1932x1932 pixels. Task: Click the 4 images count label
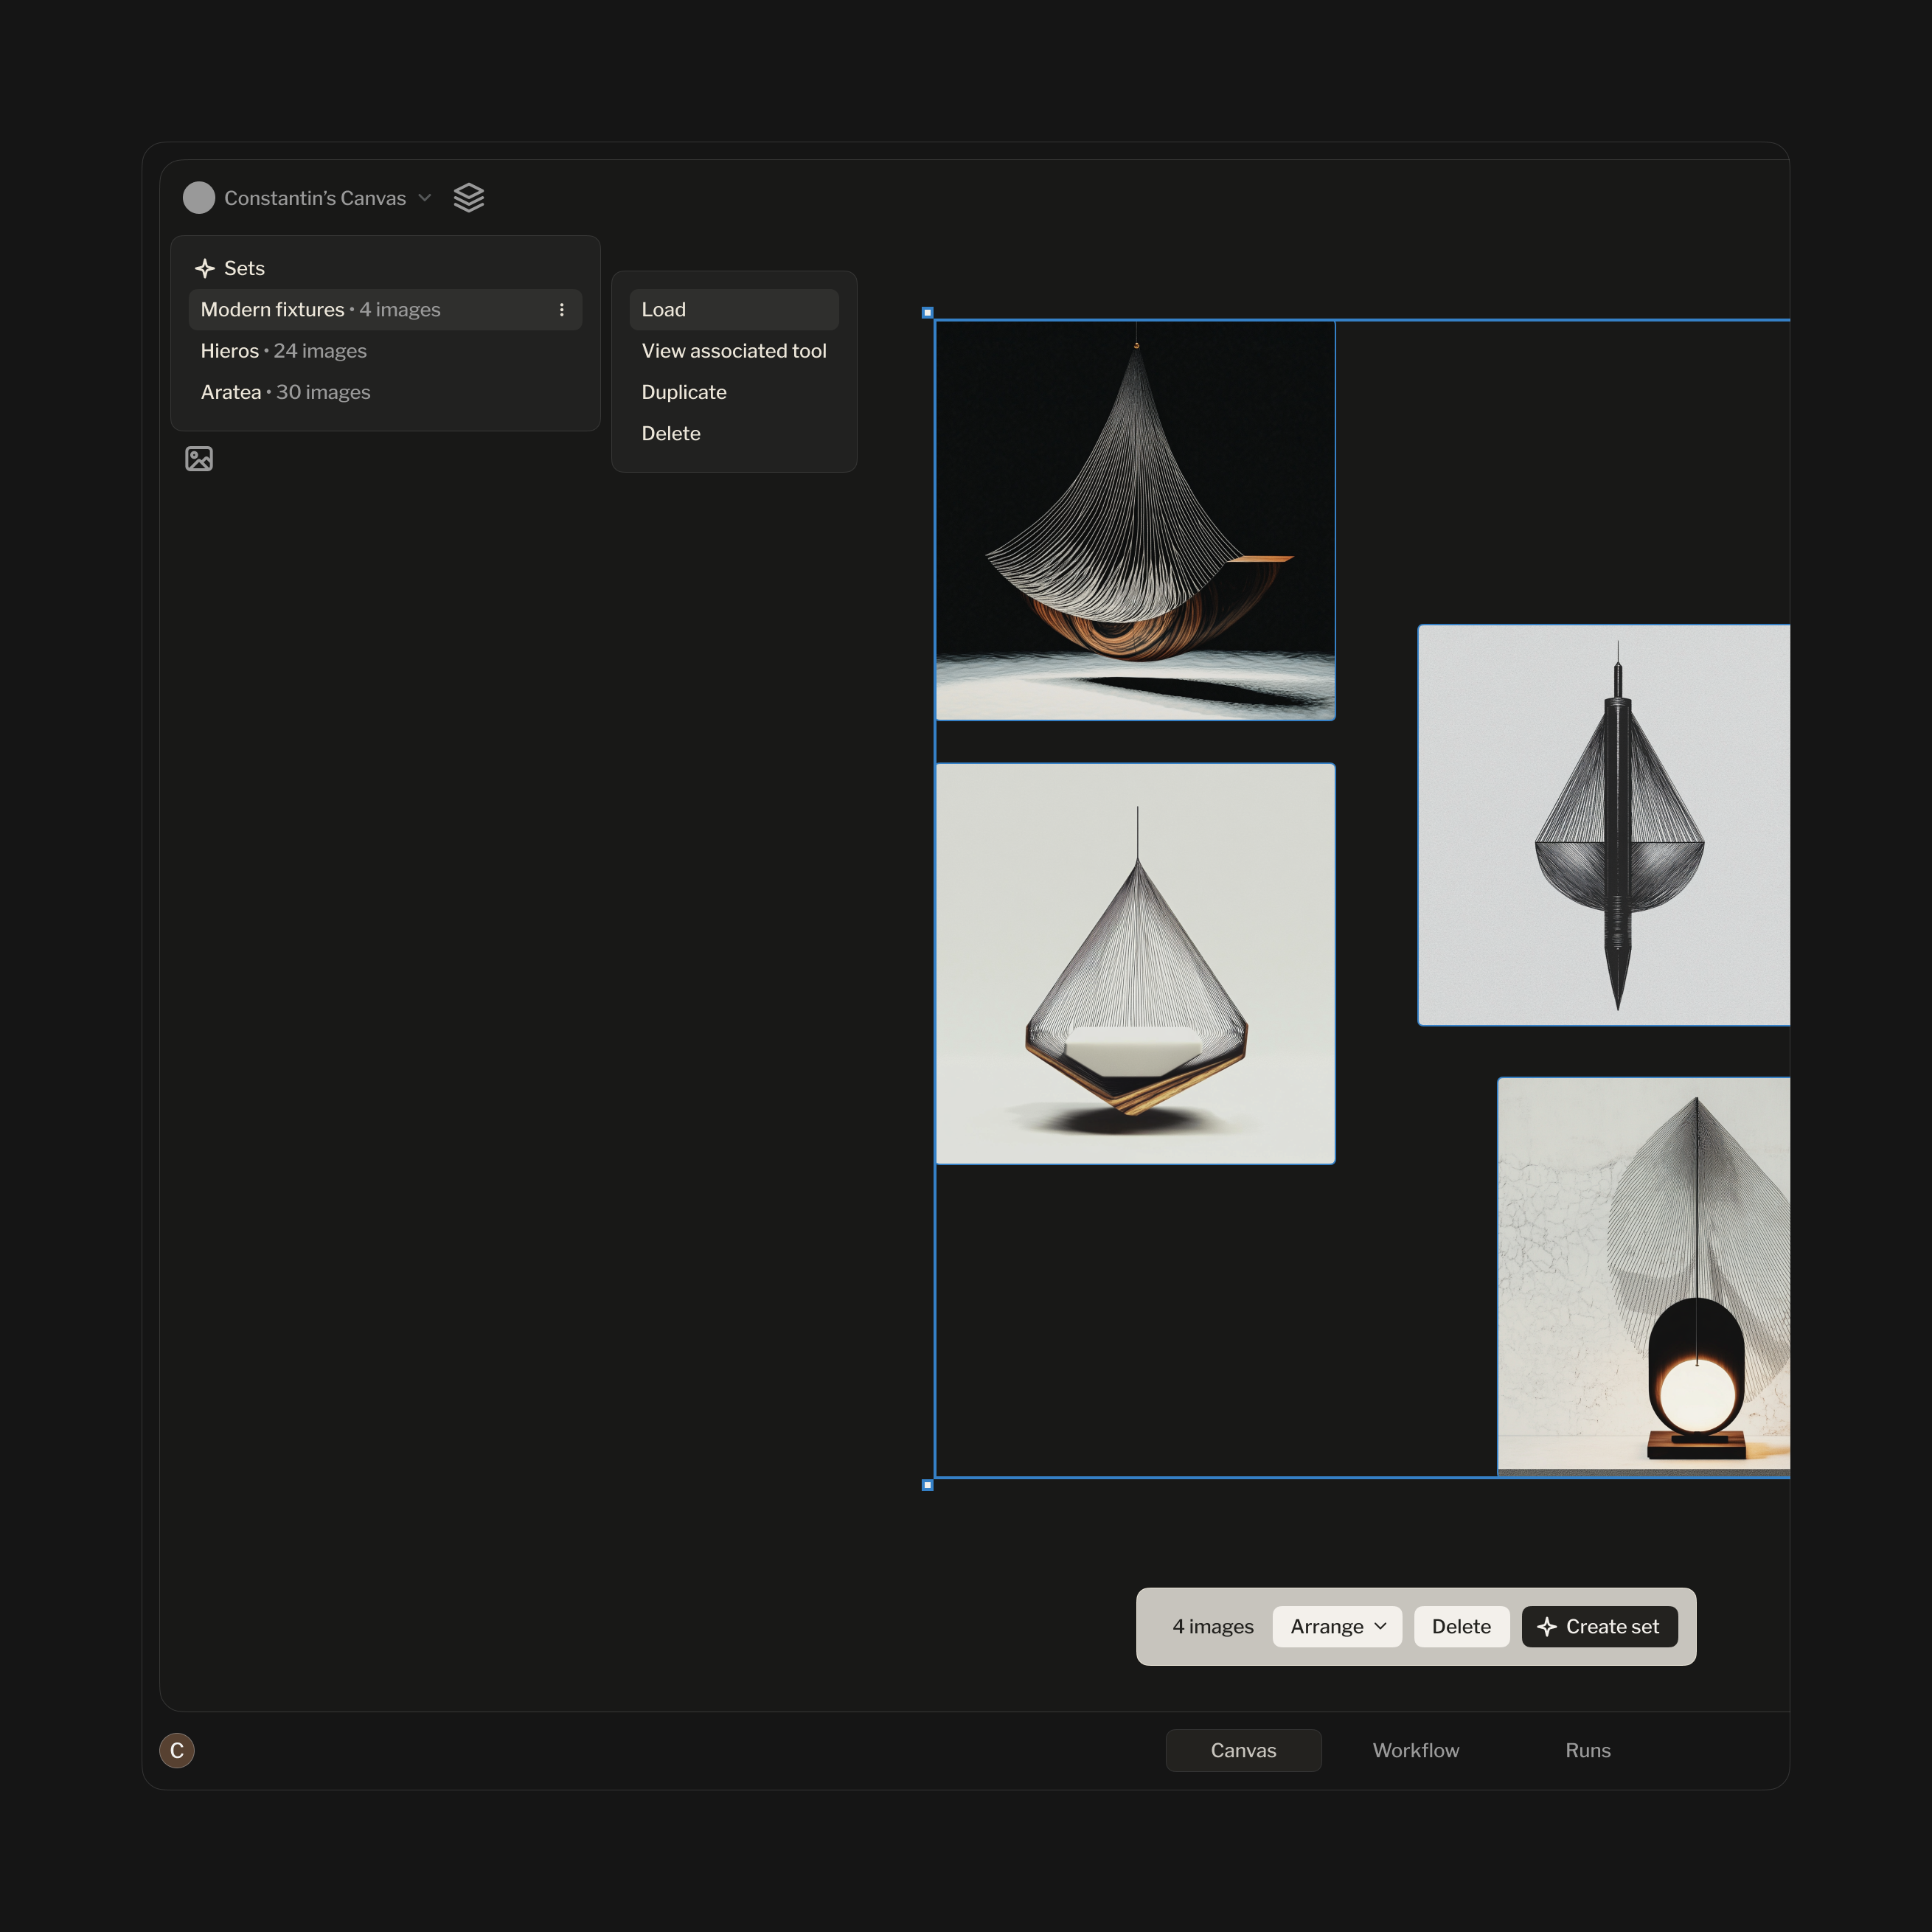[x=1213, y=1626]
